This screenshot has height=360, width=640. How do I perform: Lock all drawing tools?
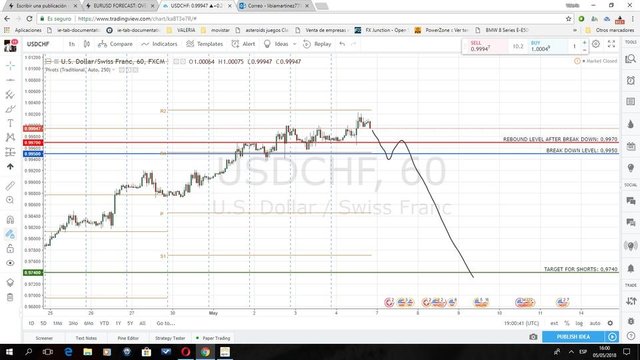(x=10, y=249)
